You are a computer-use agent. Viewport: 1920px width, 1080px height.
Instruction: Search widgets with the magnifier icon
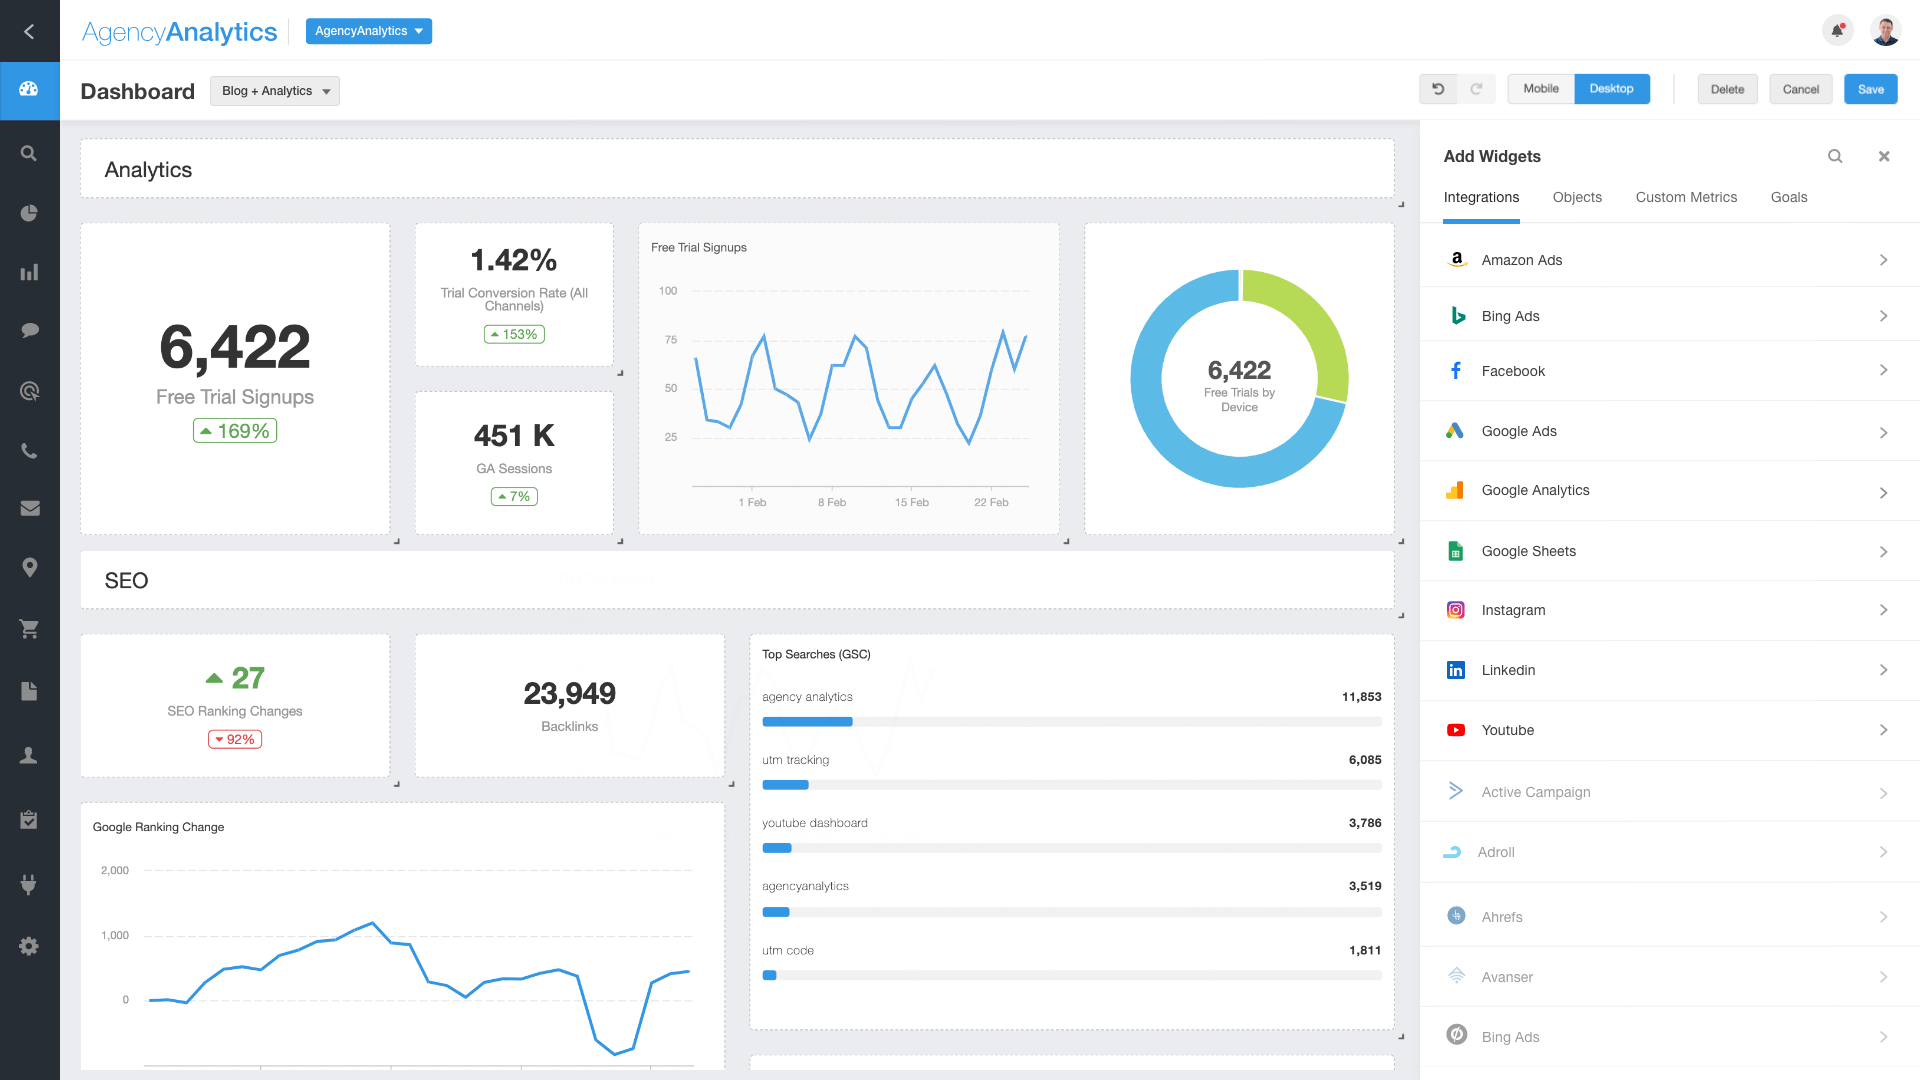click(x=1835, y=156)
